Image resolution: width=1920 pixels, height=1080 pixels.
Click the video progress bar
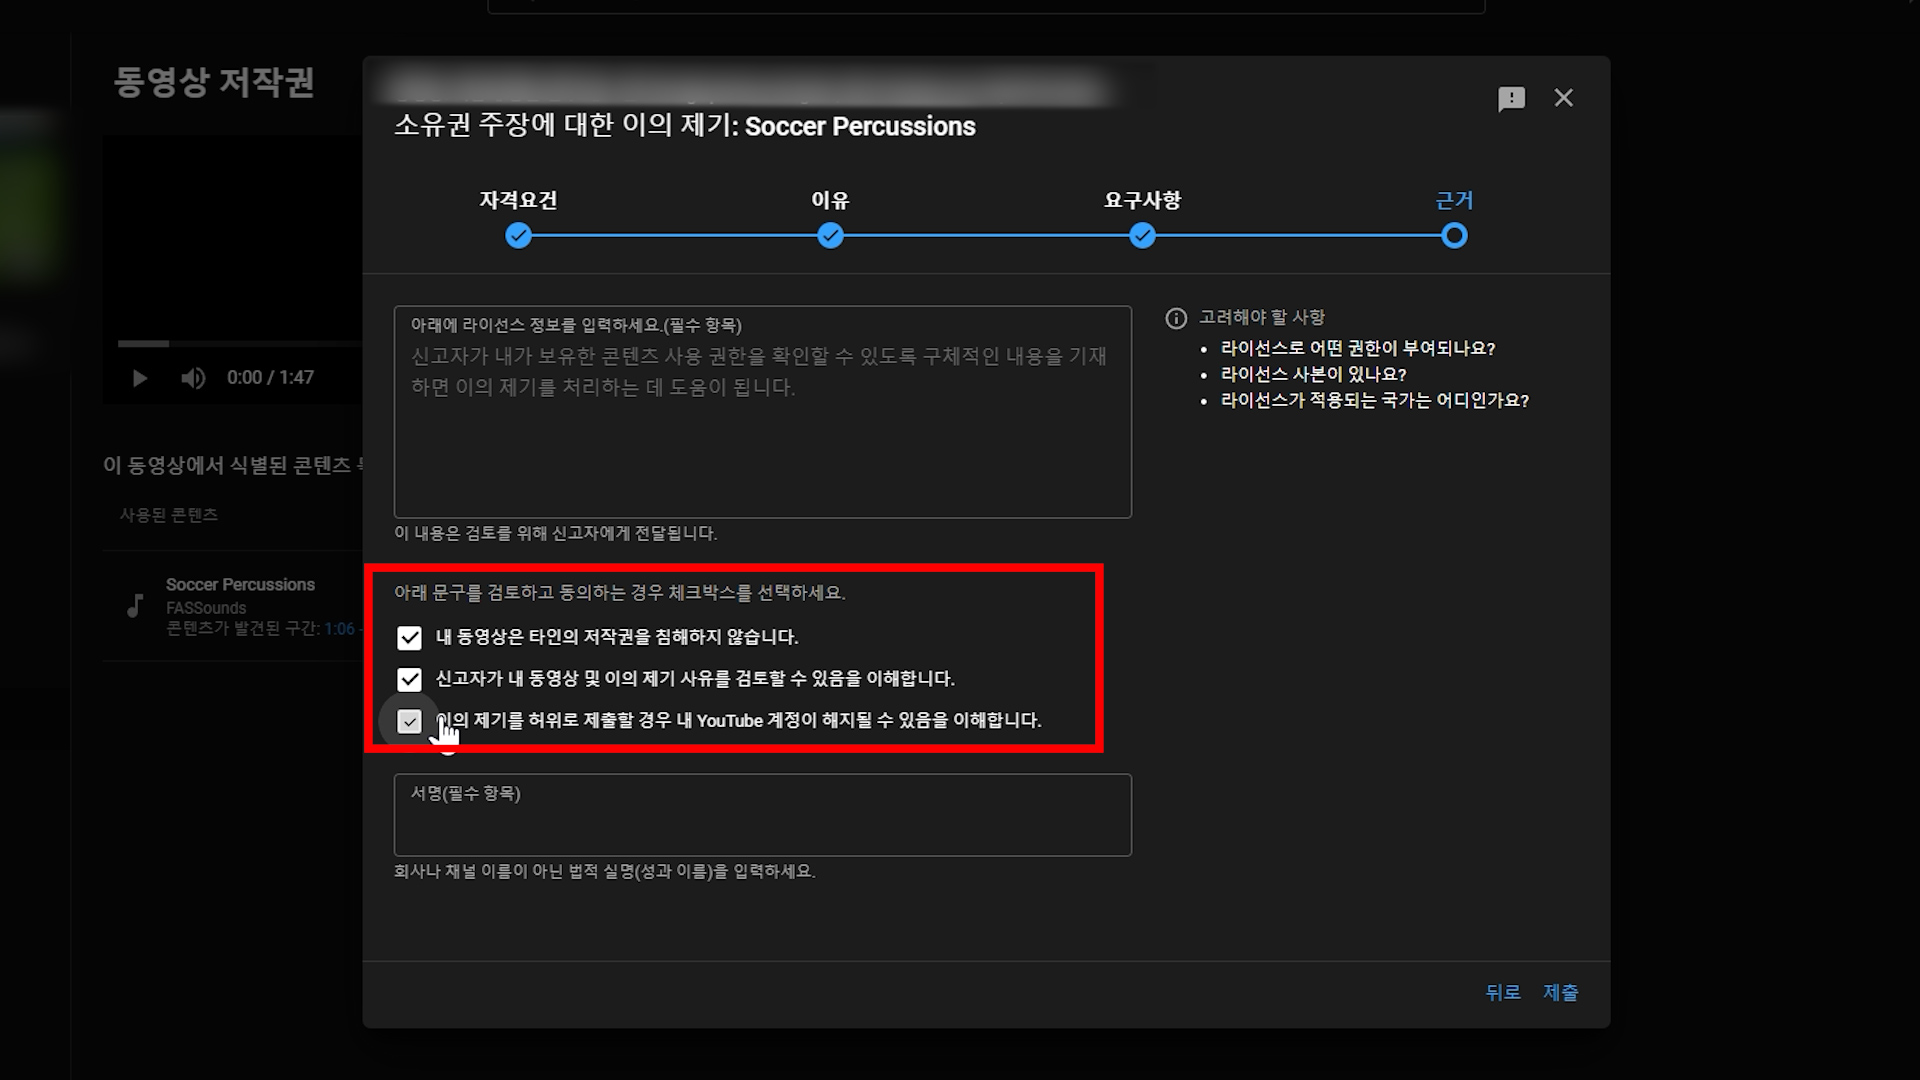[x=238, y=343]
